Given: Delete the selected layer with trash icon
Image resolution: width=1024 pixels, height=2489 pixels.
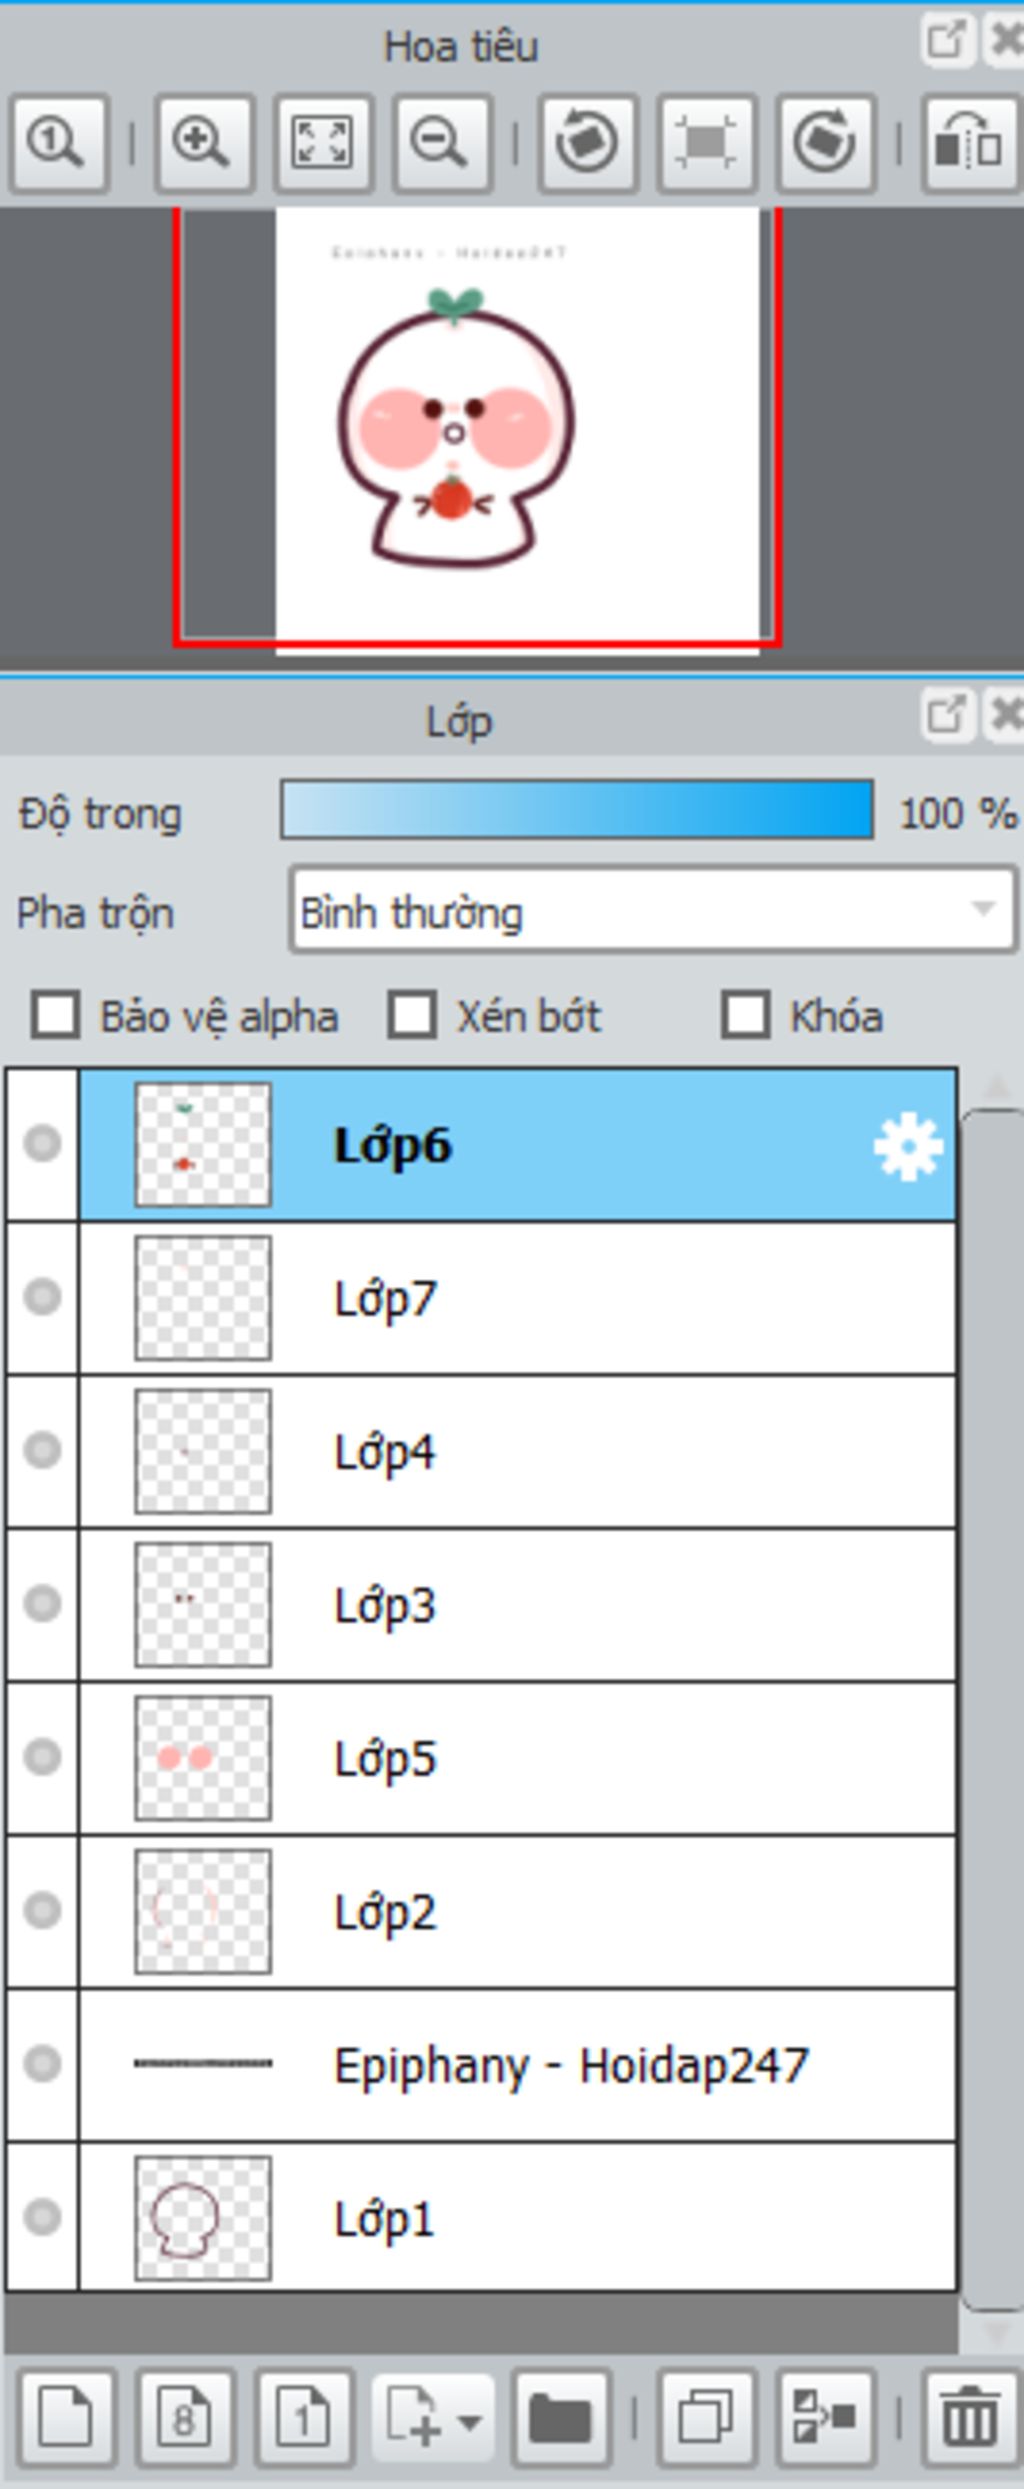Looking at the screenshot, I should coord(969,2418).
